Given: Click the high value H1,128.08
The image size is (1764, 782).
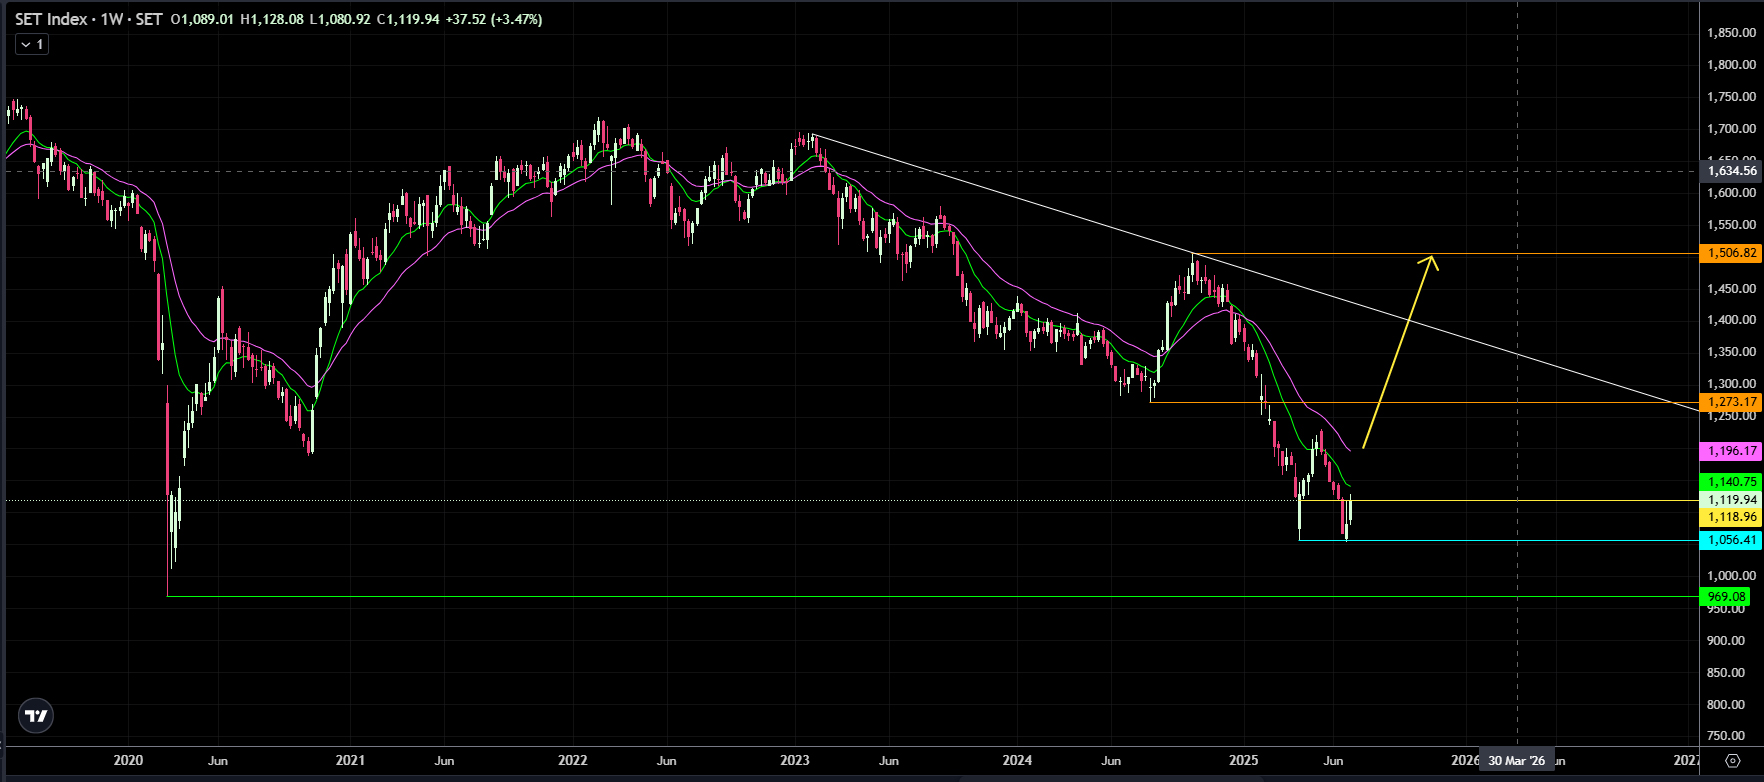Looking at the screenshot, I should point(272,19).
